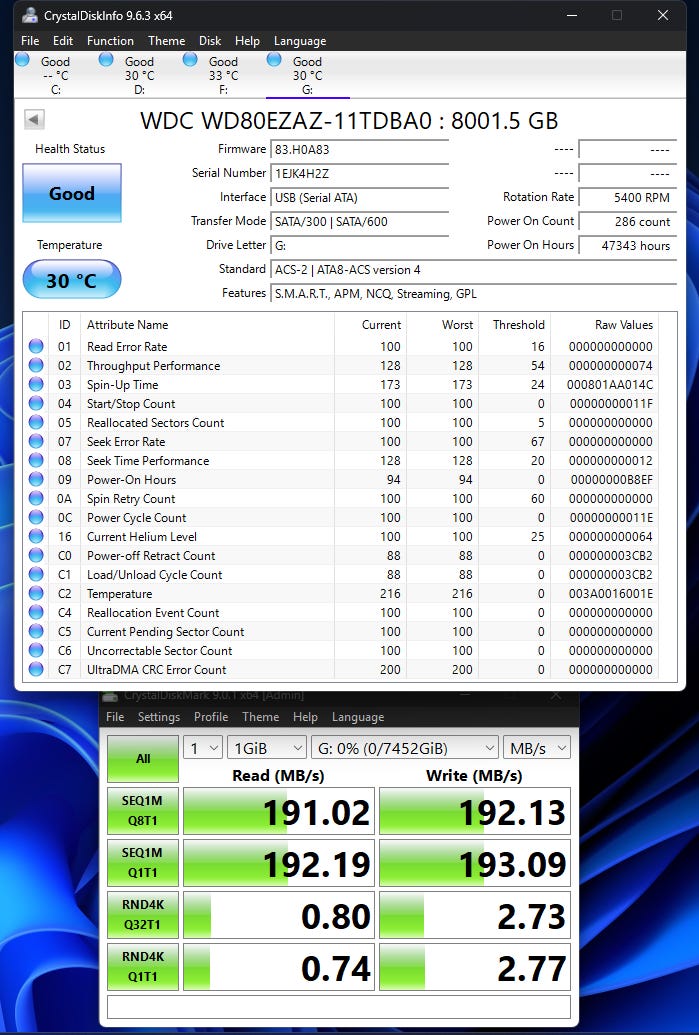
Task: Click status orb for Power Cycle Count
Action: 36,518
